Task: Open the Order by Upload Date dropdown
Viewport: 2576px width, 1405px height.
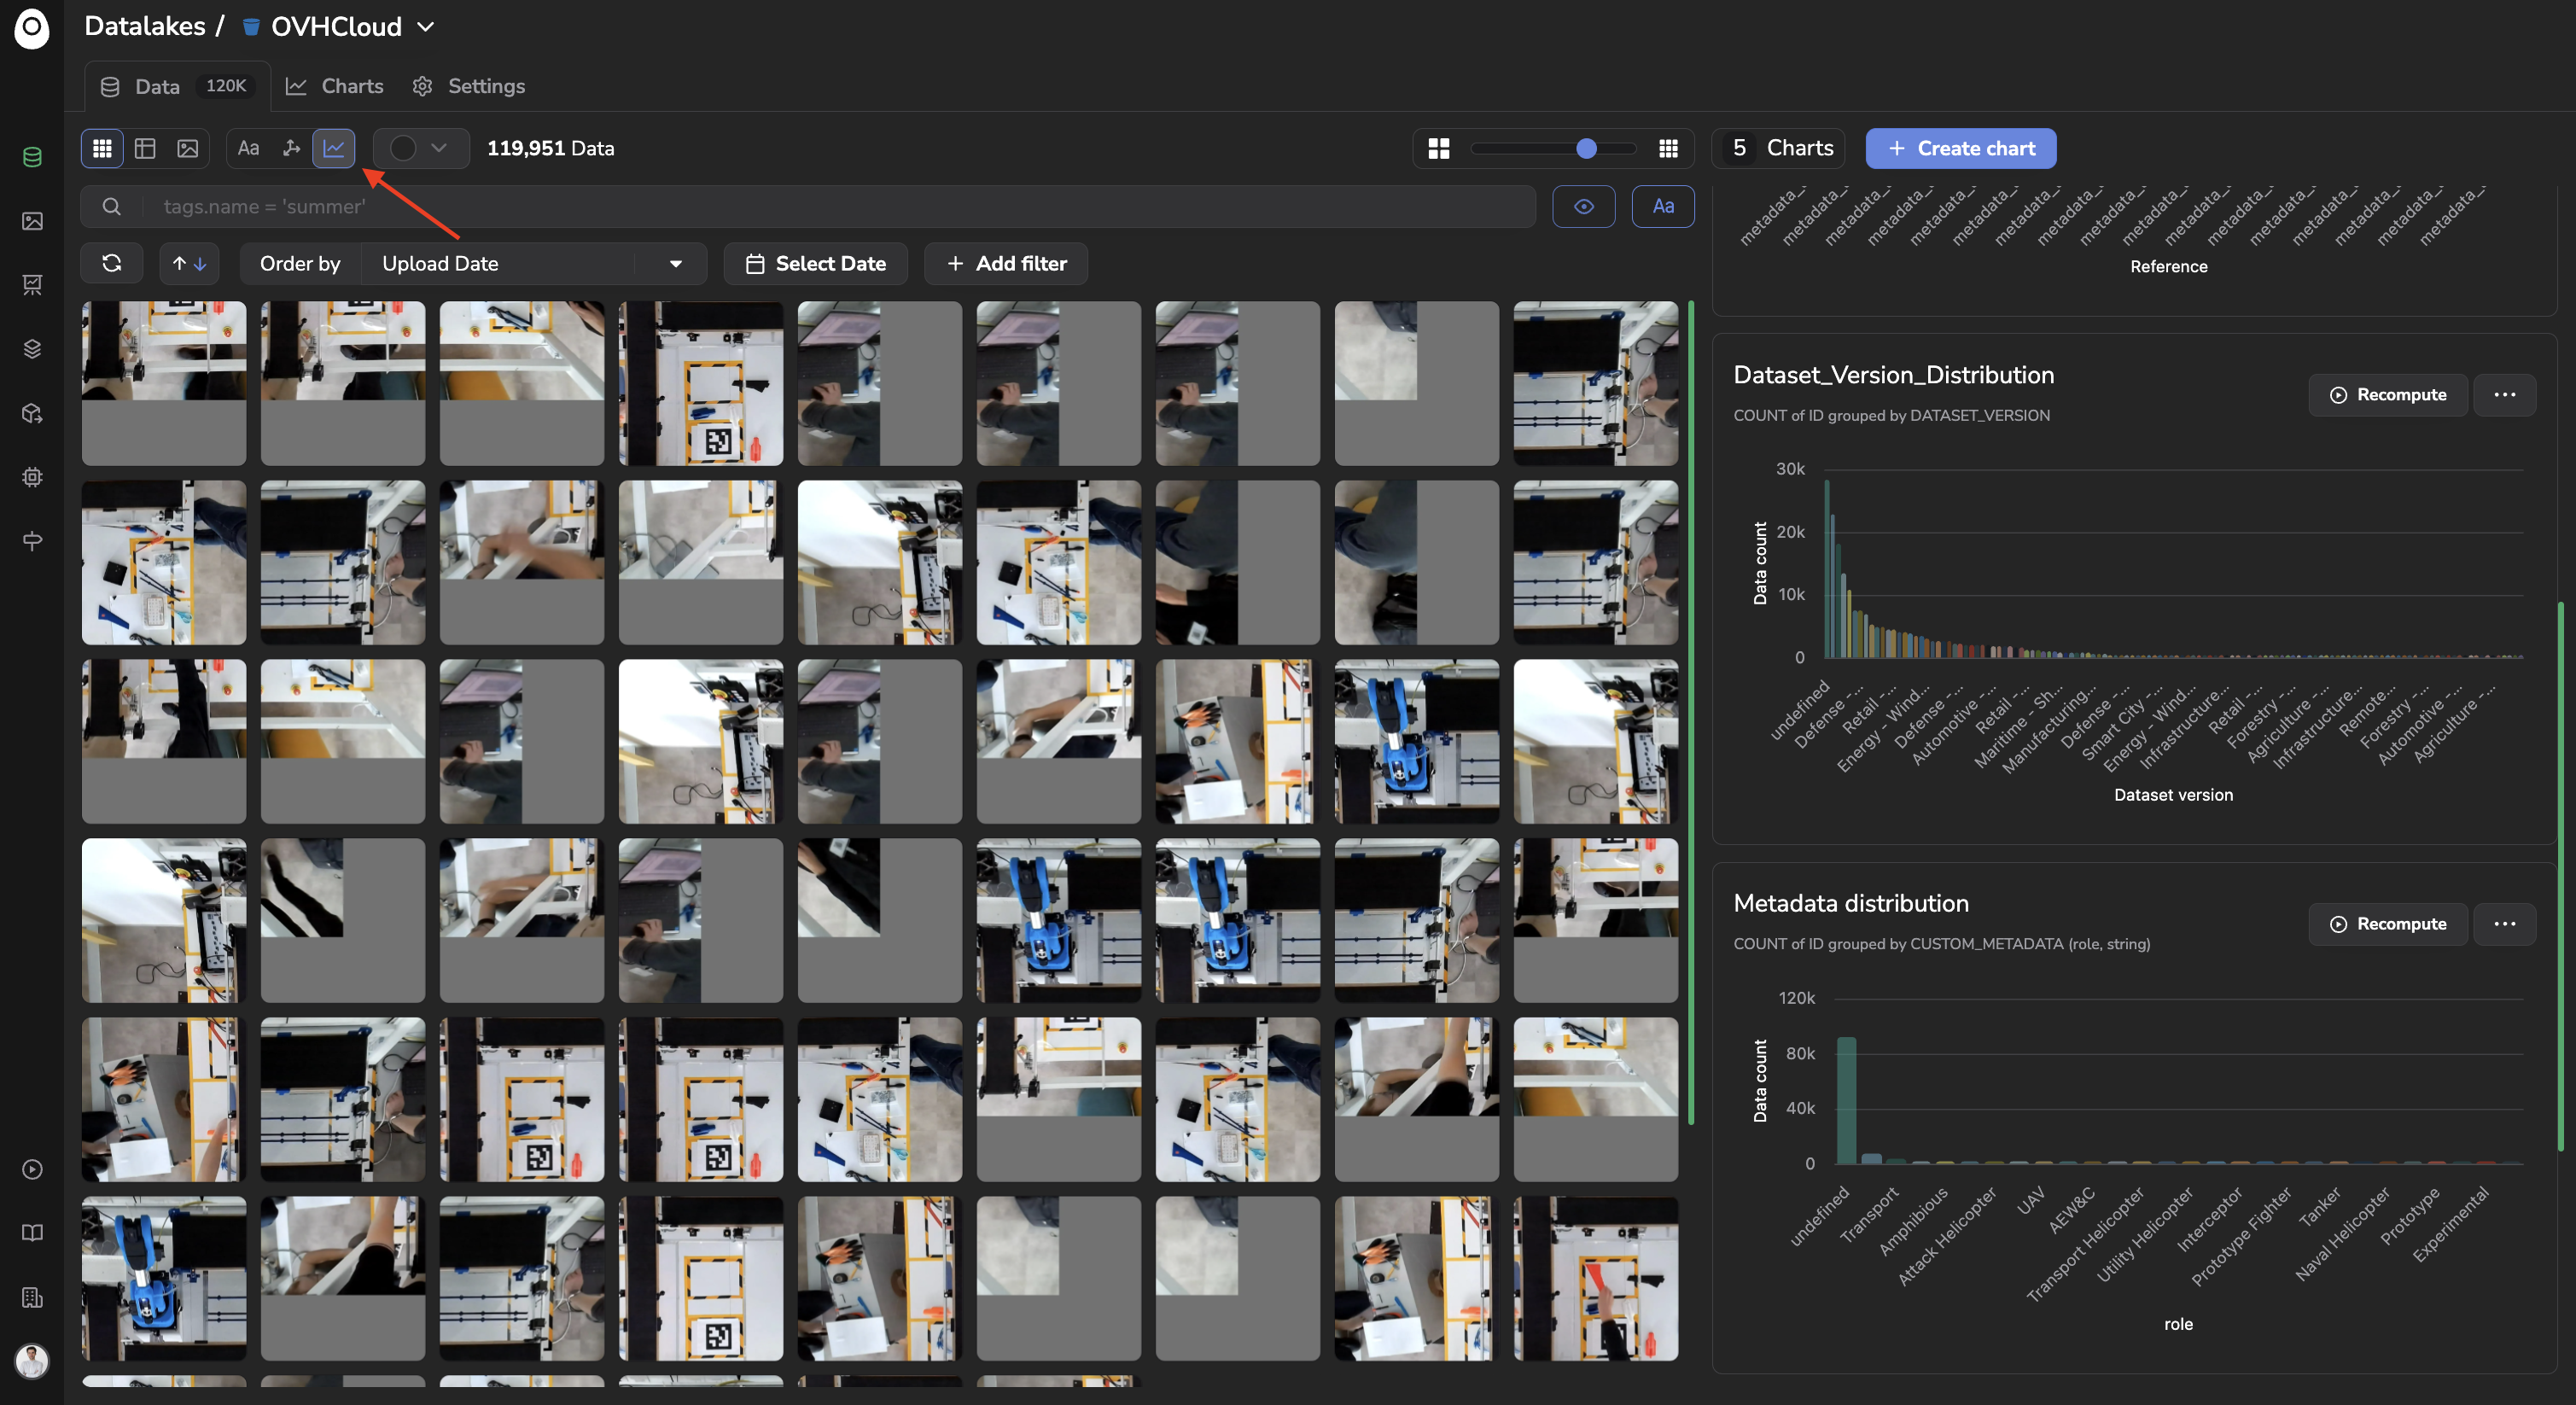Action: tap(533, 263)
